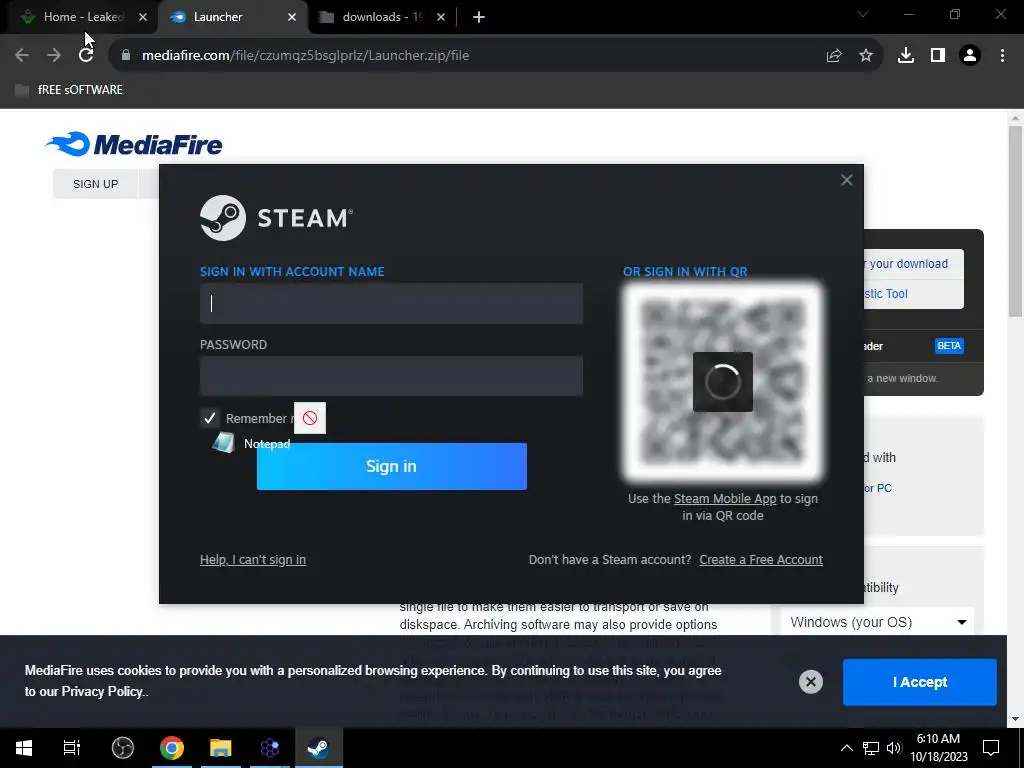Viewport: 1024px width, 768px height.
Task: Close the Steam sign-in dialog
Action: (x=846, y=180)
